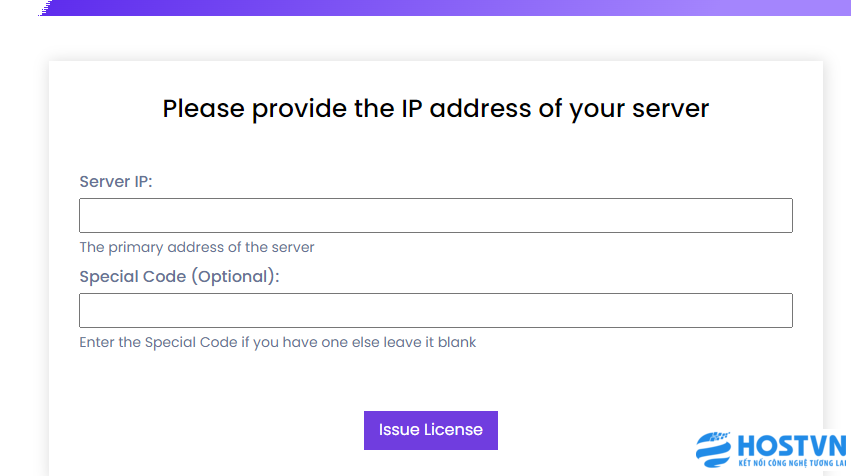Click the "Special Code (Optional):" label
Image resolution: width=851 pixels, height=476 pixels.
(179, 277)
